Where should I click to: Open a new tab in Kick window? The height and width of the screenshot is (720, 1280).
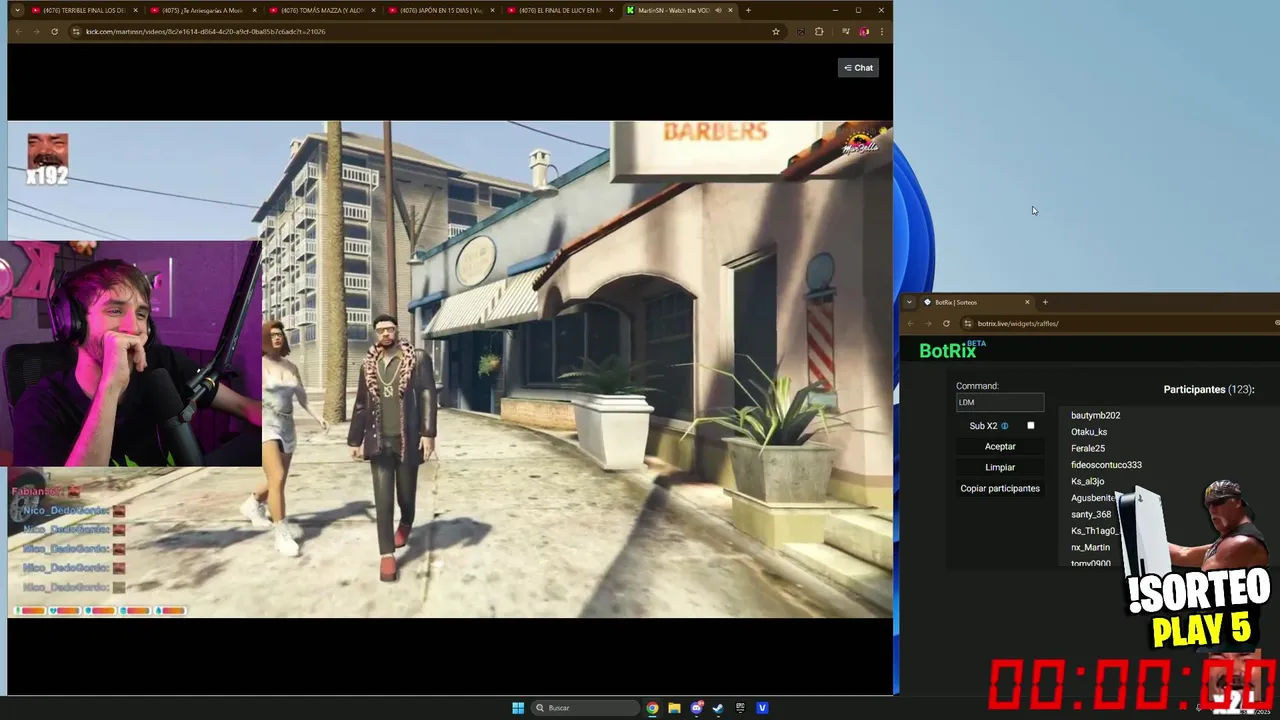(748, 10)
